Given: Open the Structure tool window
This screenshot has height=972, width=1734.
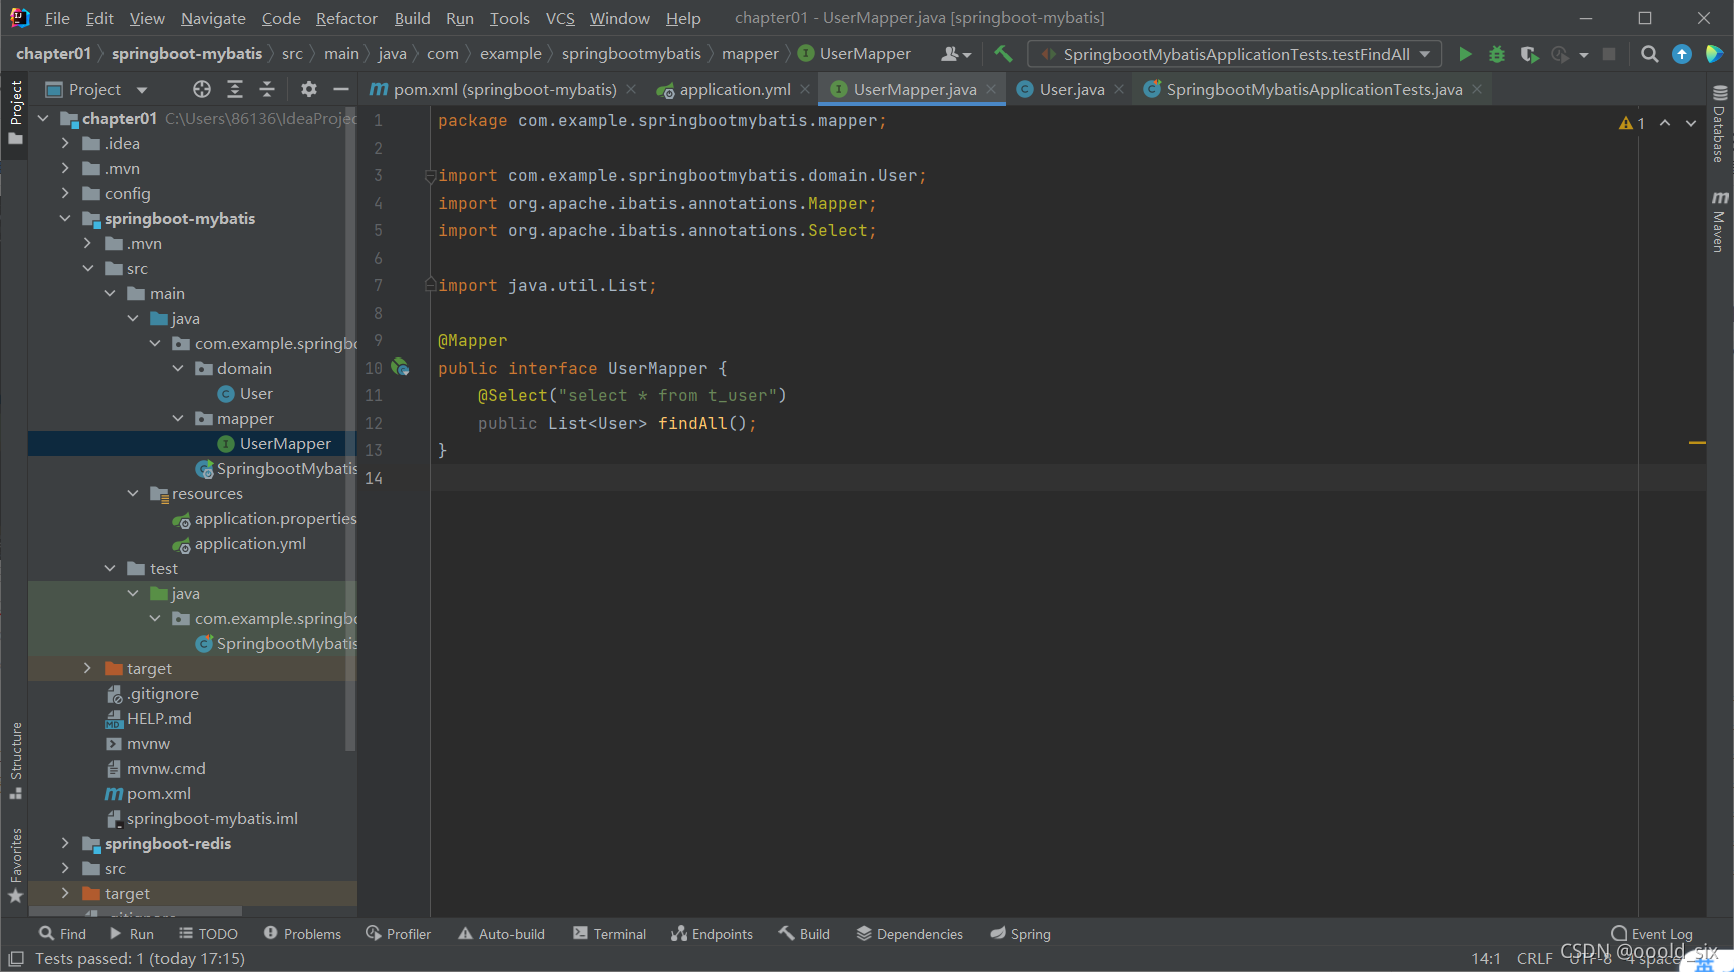Looking at the screenshot, I should [x=15, y=760].
